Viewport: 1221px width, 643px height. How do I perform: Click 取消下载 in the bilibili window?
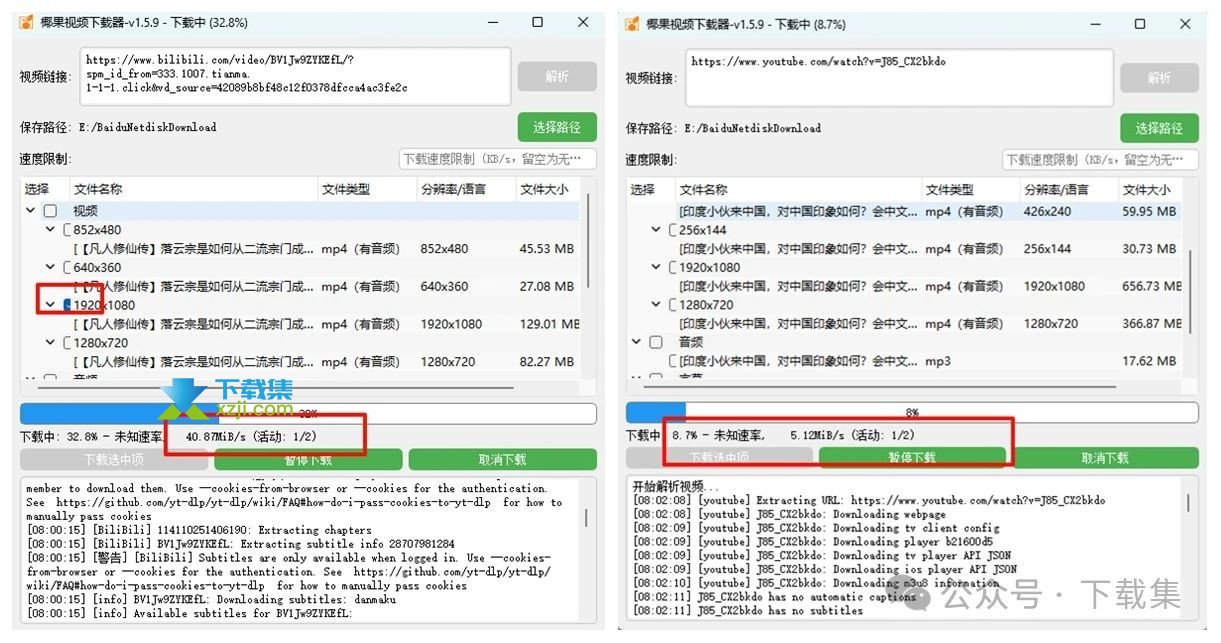[x=502, y=460]
